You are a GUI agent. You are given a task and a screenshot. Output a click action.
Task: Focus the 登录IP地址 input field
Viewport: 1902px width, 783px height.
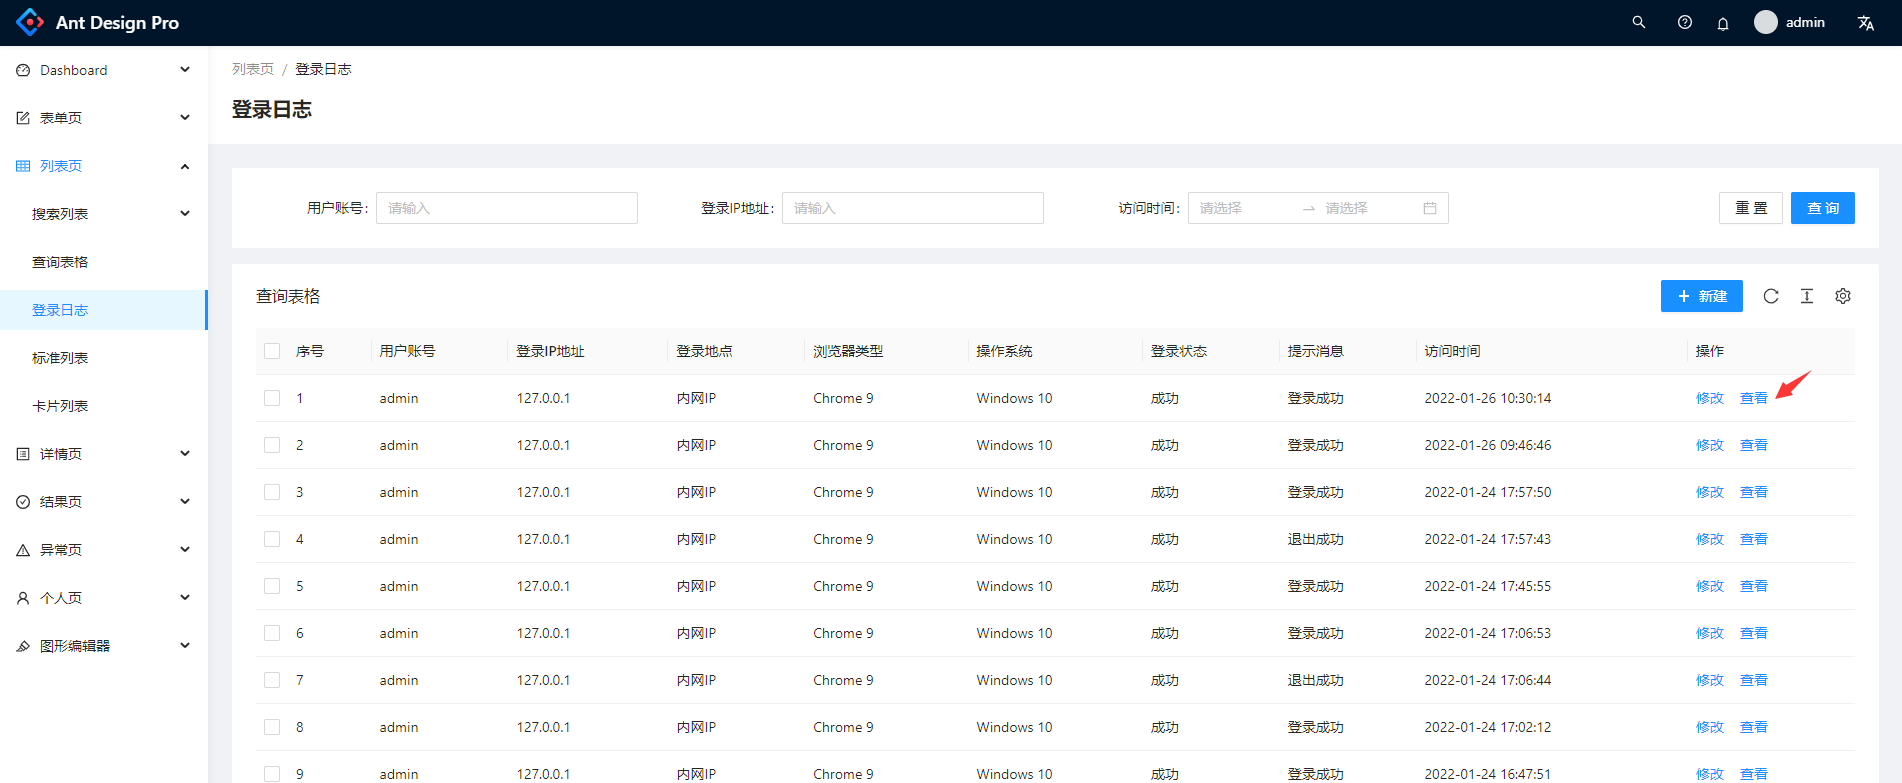[x=913, y=208]
